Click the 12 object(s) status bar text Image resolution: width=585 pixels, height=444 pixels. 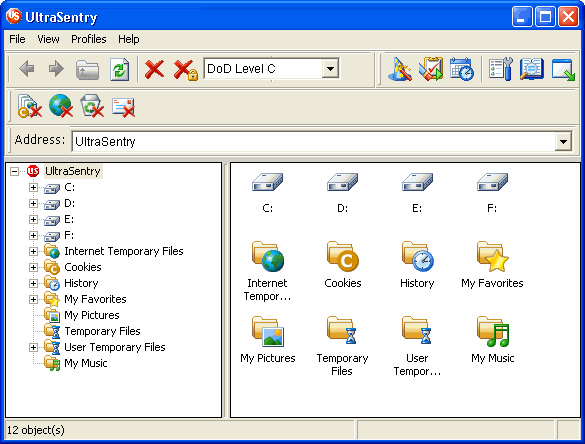36,430
